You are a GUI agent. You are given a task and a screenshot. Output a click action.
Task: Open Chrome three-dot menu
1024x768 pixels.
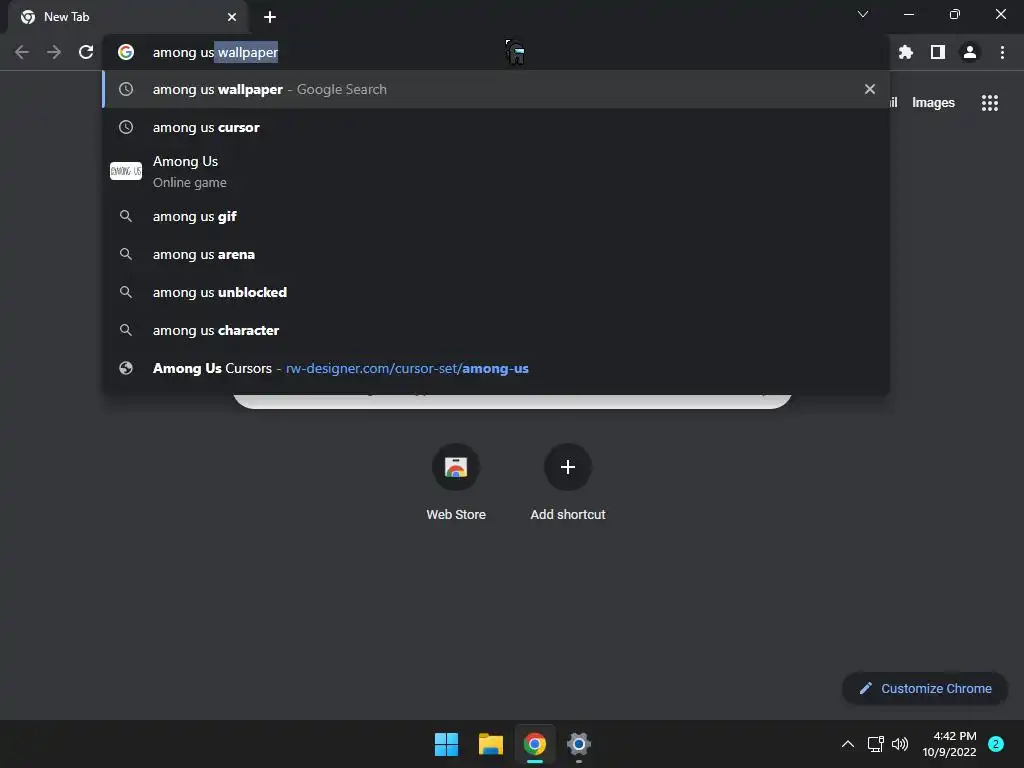[1002, 52]
